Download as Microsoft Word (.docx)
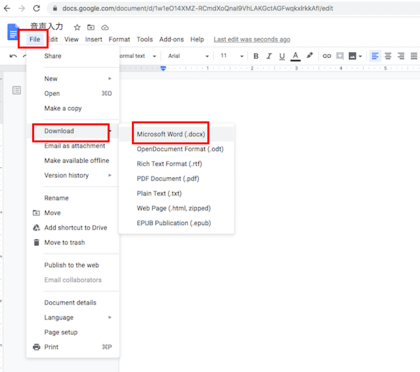 pos(177,134)
